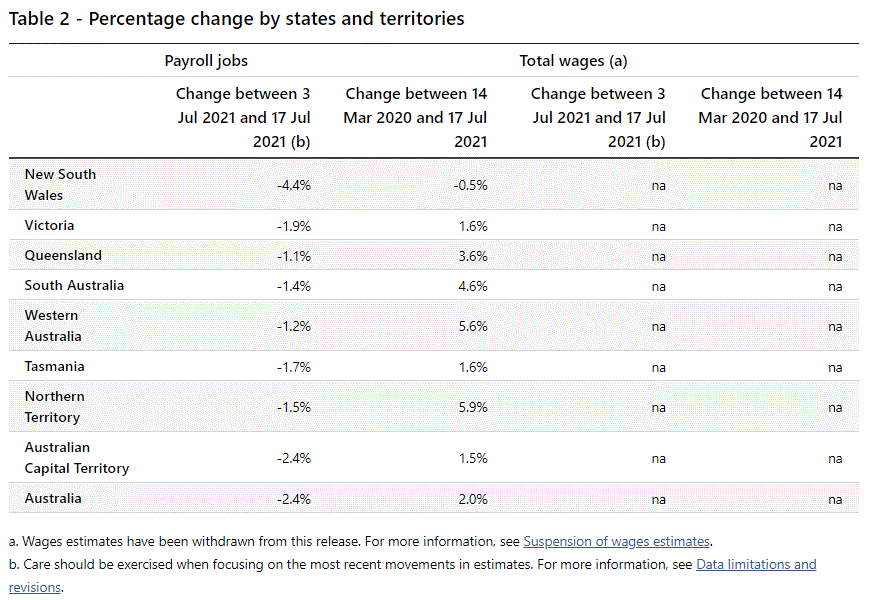
Task: Click the New South Wales row label
Action: 60,184
